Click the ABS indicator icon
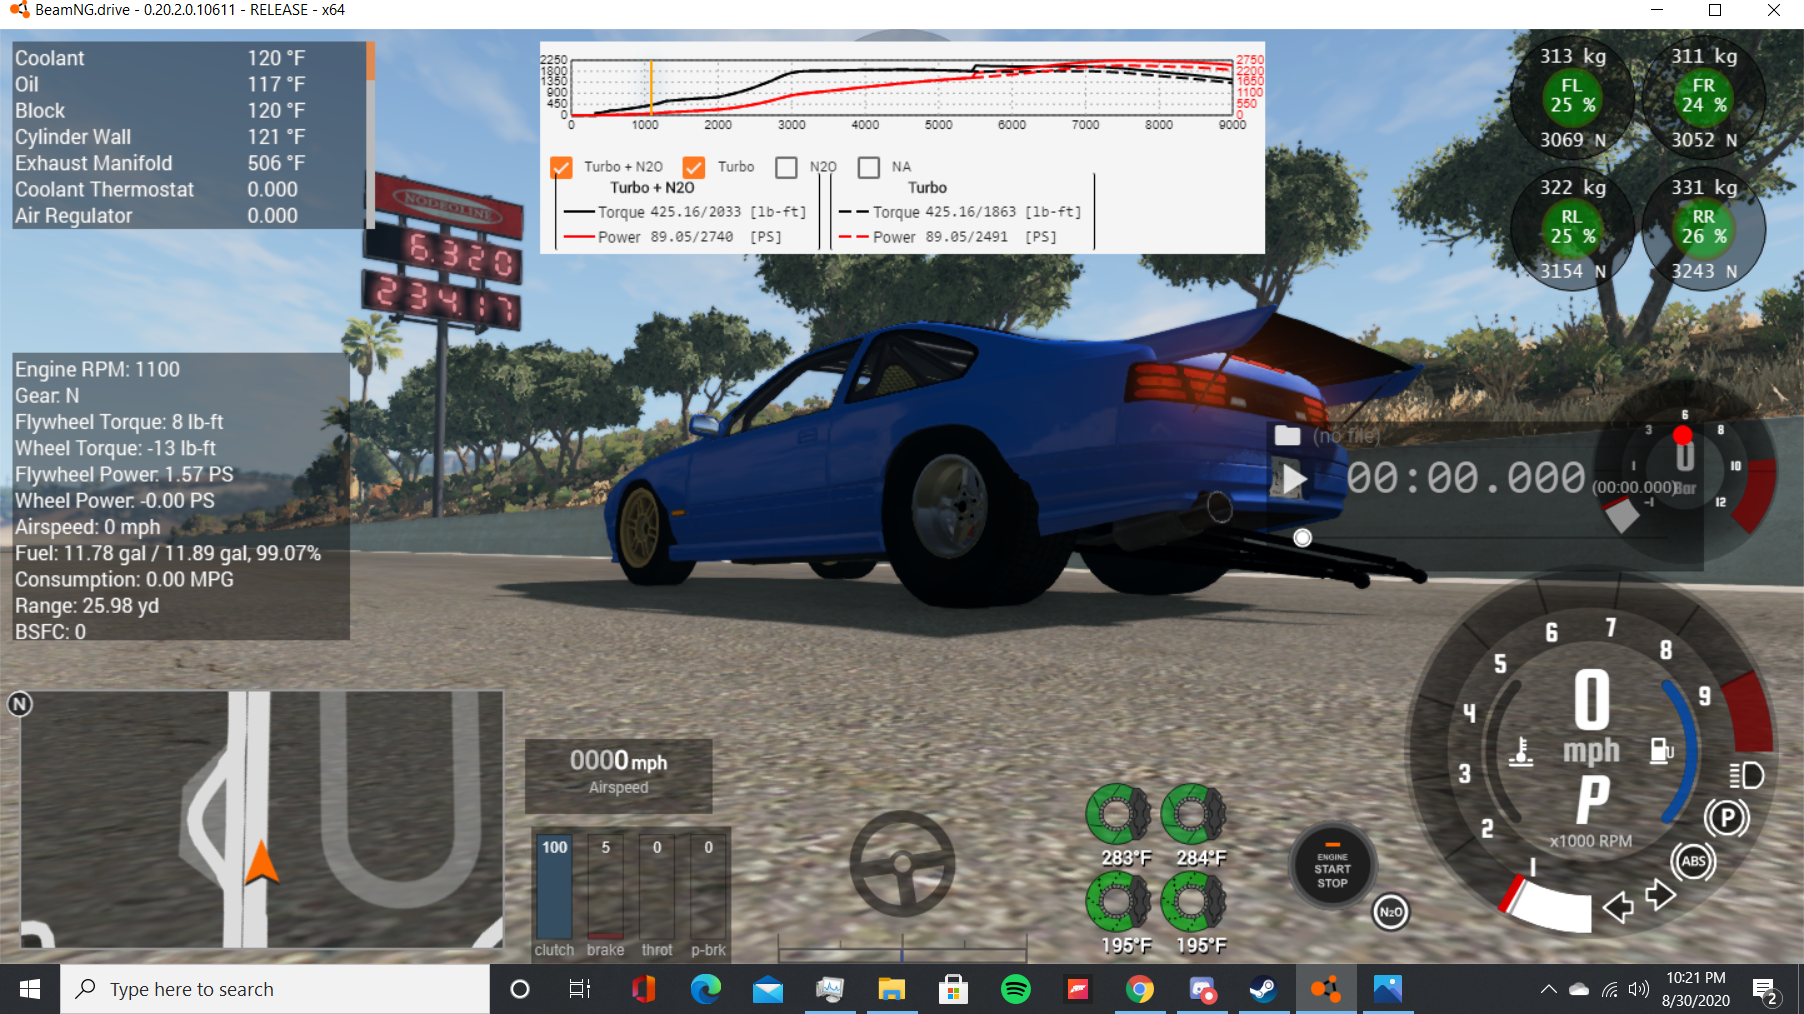This screenshot has height=1014, width=1804. 1693,861
